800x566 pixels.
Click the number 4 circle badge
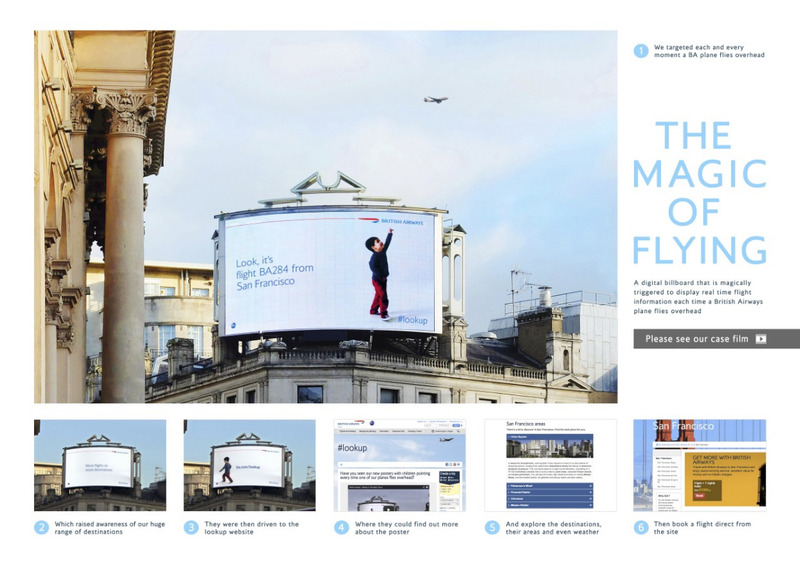coord(342,528)
